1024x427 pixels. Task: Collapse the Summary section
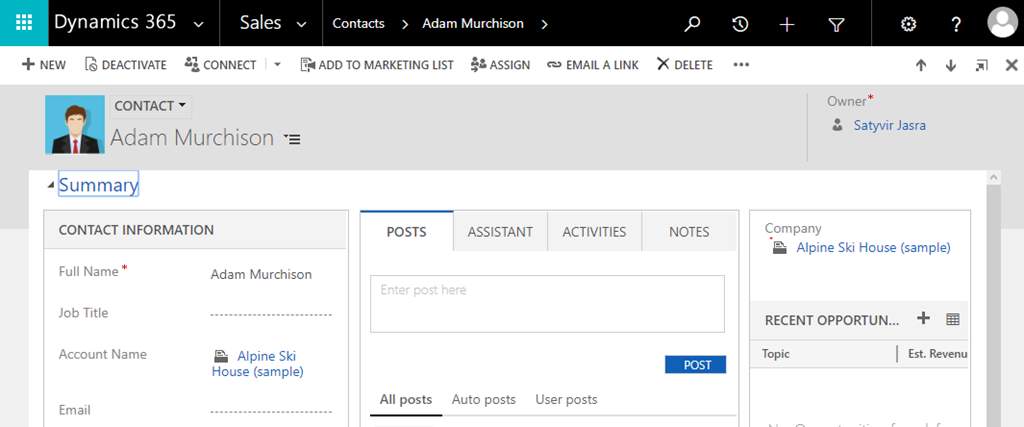click(x=51, y=186)
